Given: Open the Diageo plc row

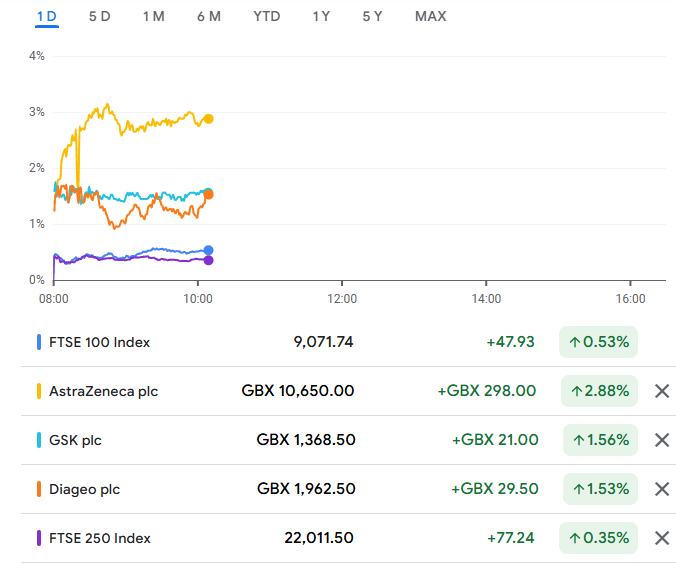Looking at the screenshot, I should click(348, 489).
